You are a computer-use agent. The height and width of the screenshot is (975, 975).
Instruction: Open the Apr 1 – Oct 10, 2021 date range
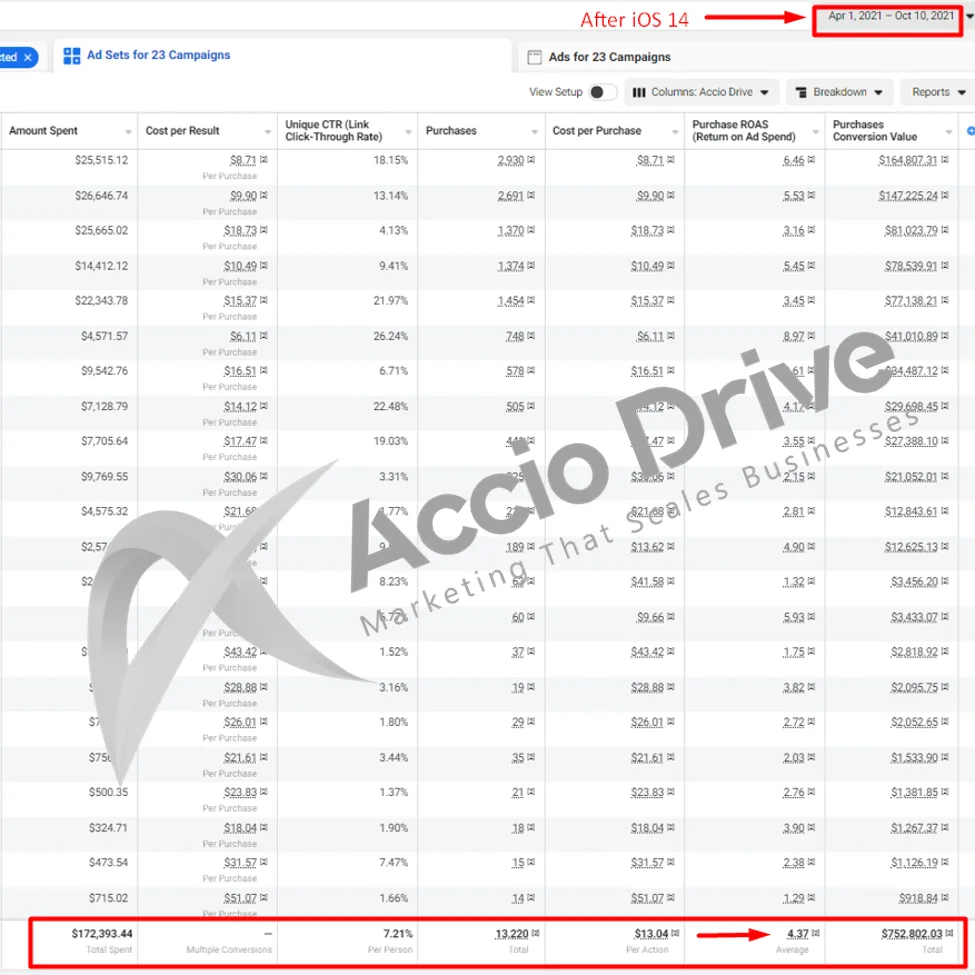(890, 17)
